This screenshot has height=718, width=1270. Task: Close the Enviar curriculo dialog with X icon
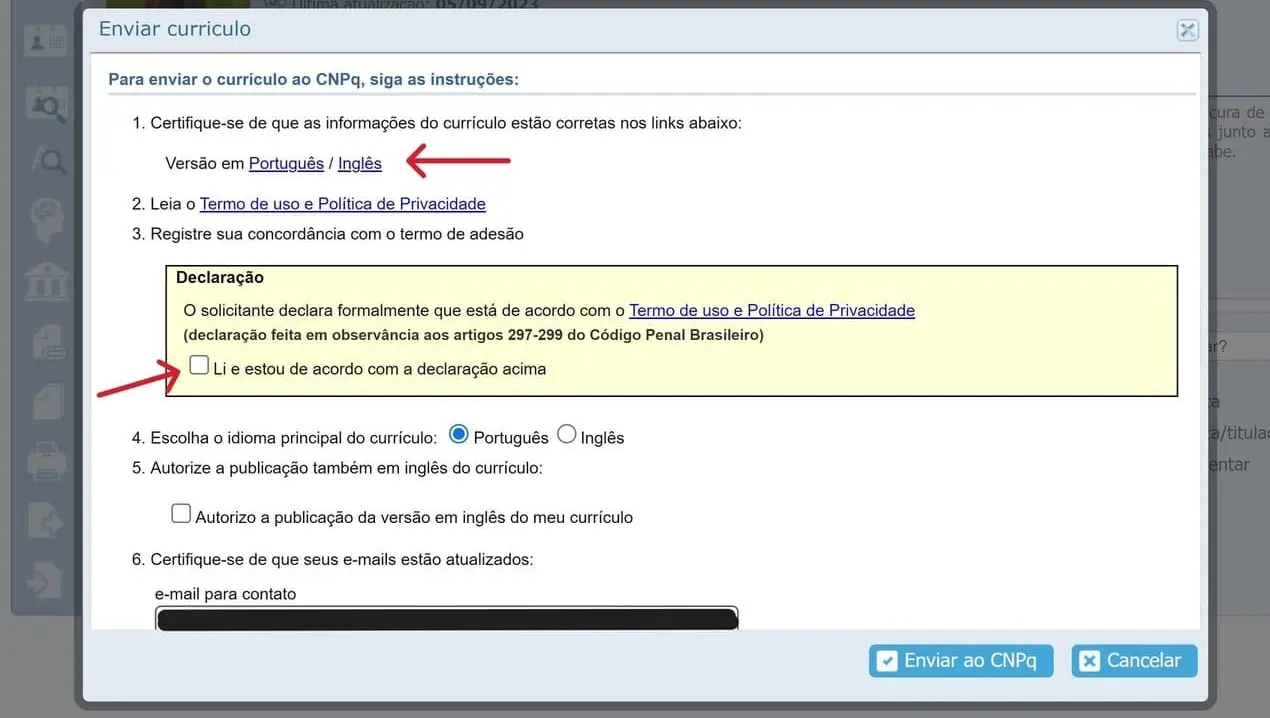pyautogui.click(x=1187, y=29)
